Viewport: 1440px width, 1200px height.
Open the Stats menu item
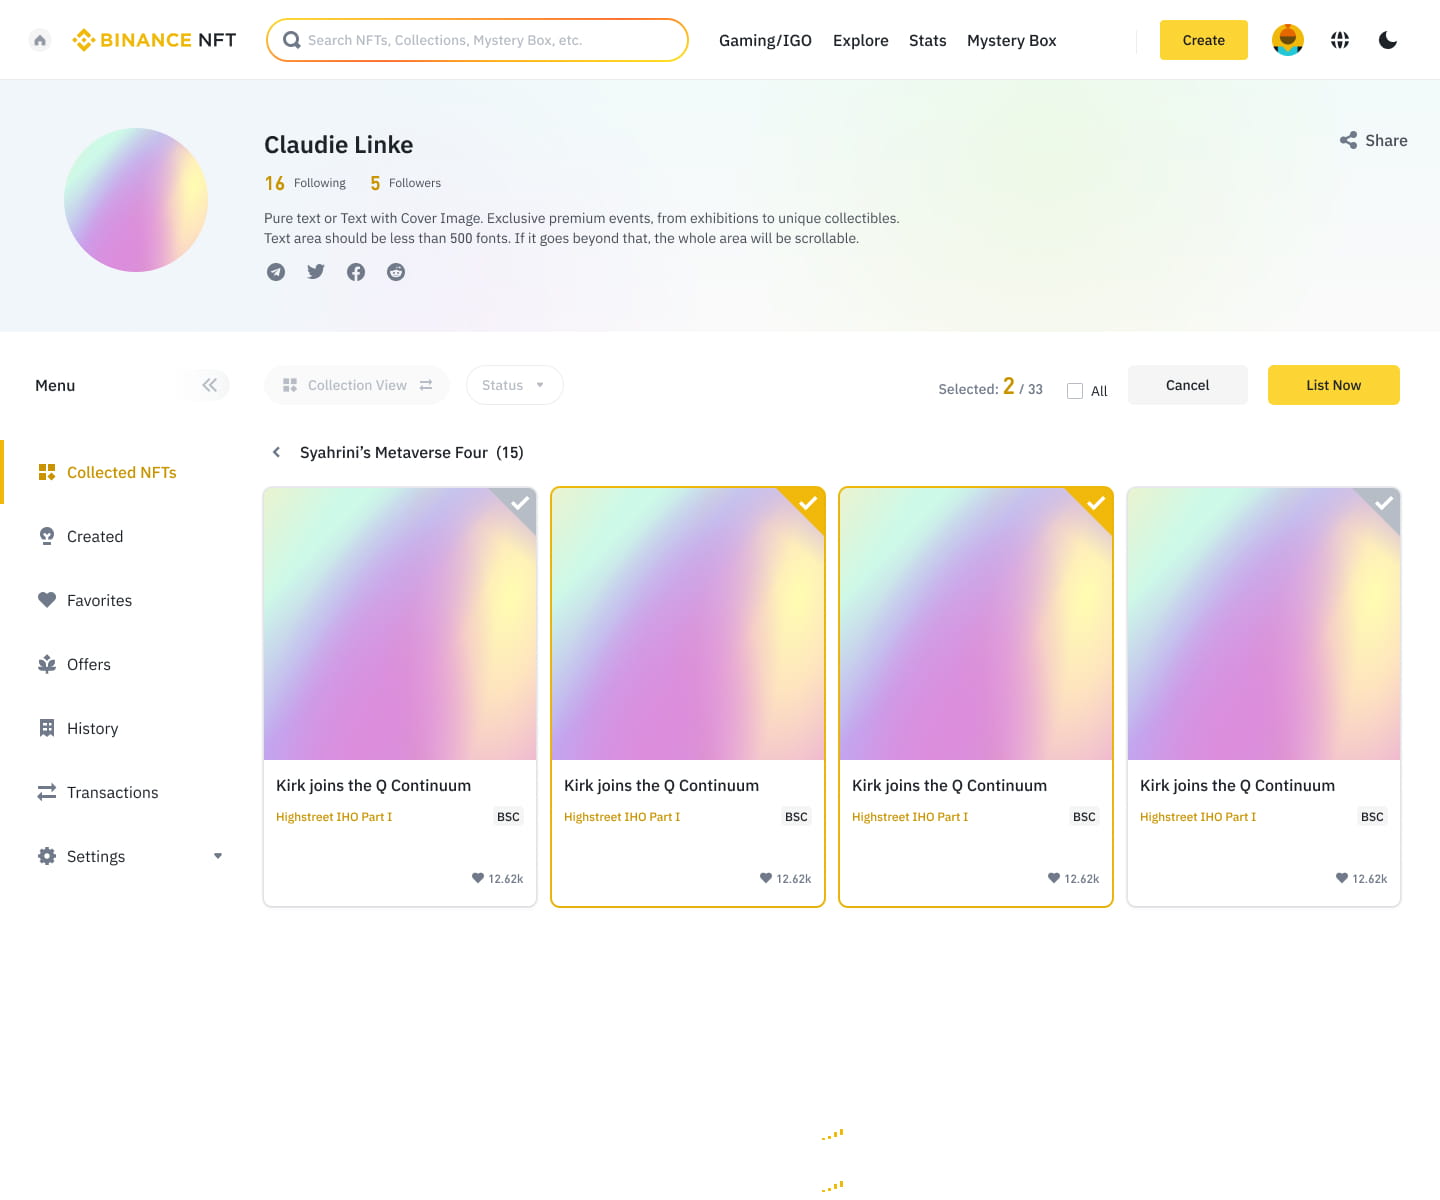(928, 40)
